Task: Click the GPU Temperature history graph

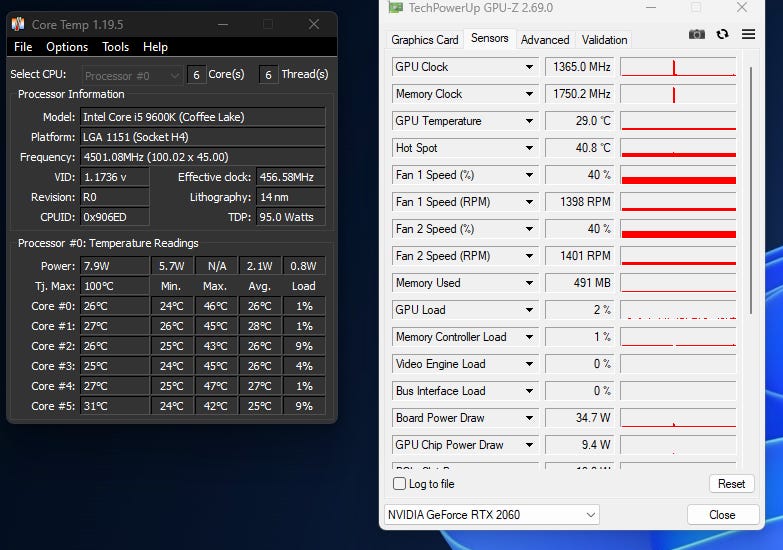Action: 678,121
